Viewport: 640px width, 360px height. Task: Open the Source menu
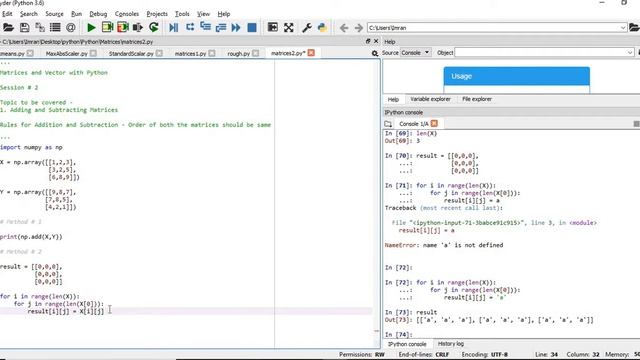(x=54, y=14)
